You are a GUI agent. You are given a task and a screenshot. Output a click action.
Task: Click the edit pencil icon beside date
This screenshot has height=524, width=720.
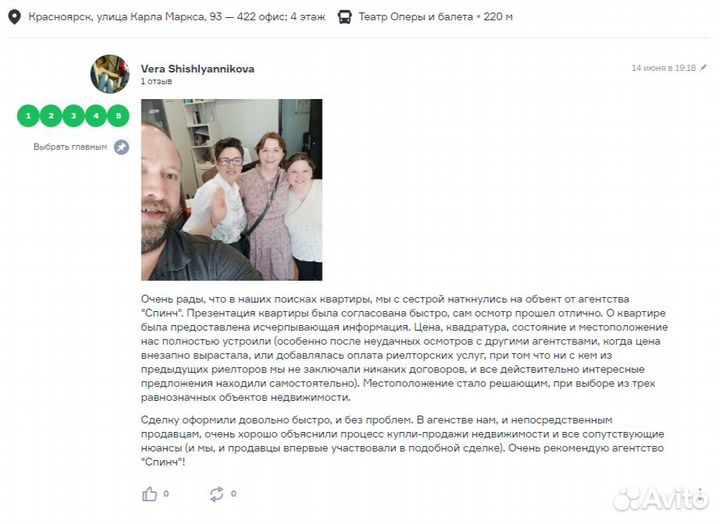click(x=703, y=68)
